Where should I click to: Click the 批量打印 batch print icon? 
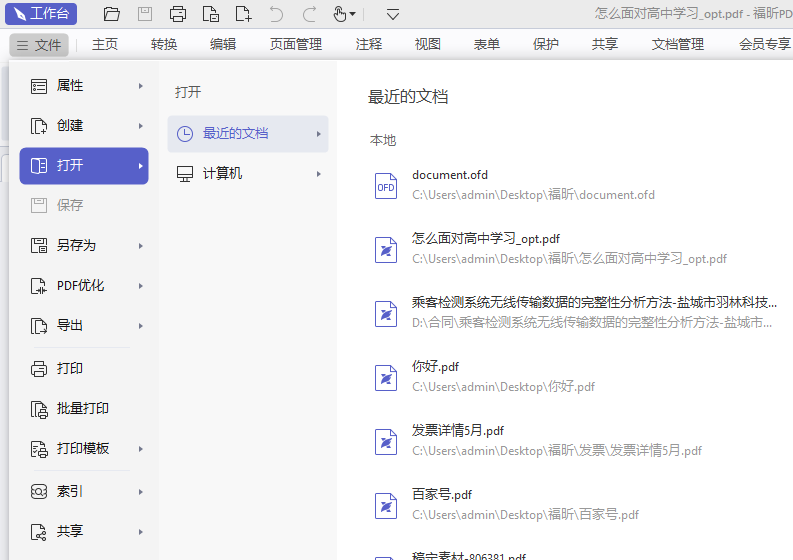click(x=39, y=409)
